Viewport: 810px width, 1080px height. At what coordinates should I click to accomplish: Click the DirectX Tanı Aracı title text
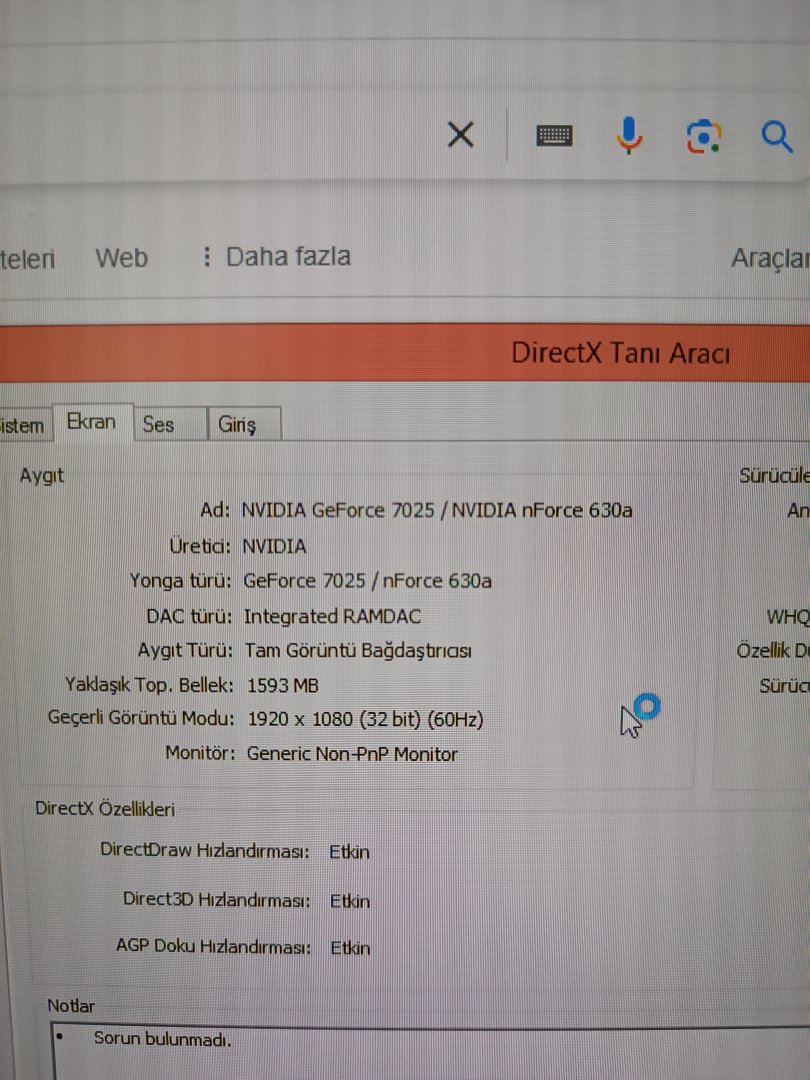click(x=620, y=353)
